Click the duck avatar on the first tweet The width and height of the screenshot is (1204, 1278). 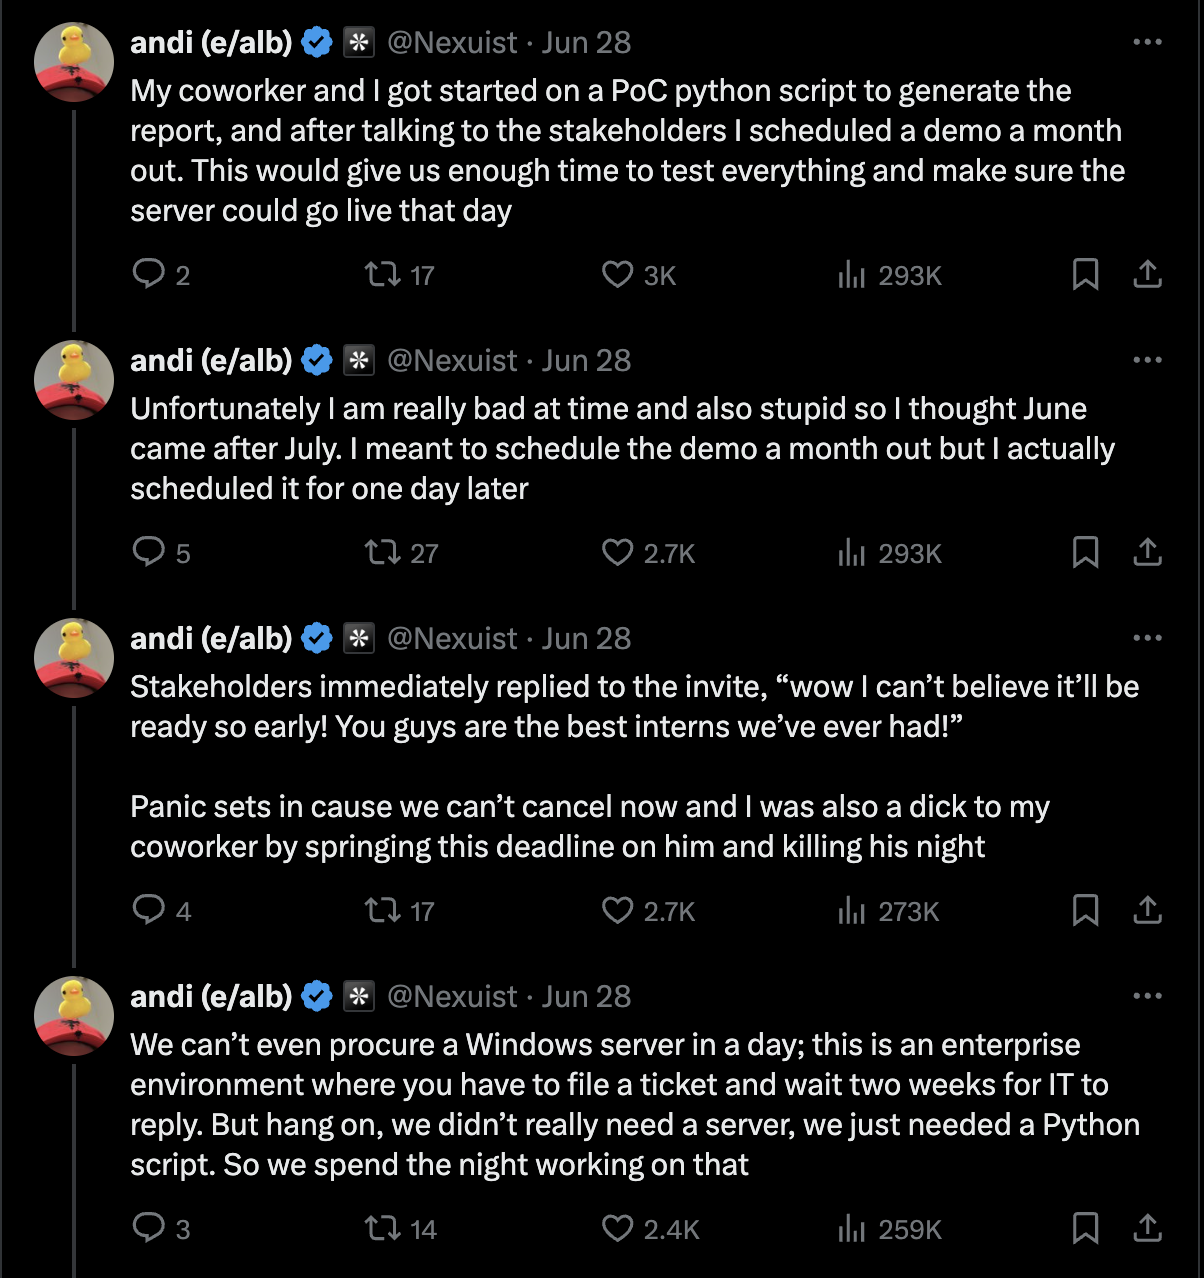point(74,62)
